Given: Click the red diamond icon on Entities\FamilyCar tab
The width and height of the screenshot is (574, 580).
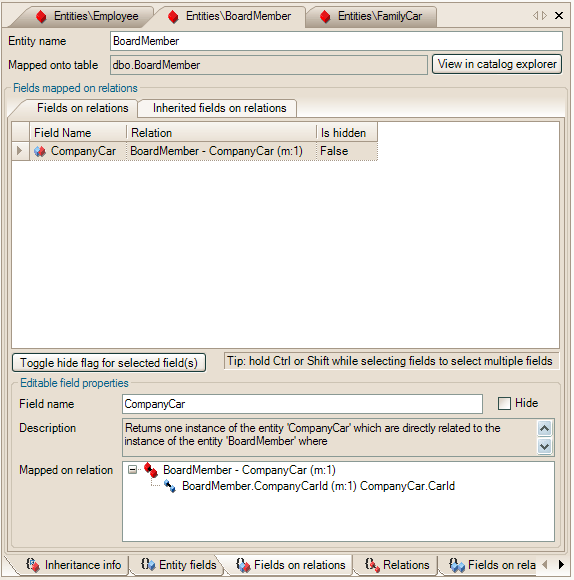Looking at the screenshot, I should coord(325,17).
